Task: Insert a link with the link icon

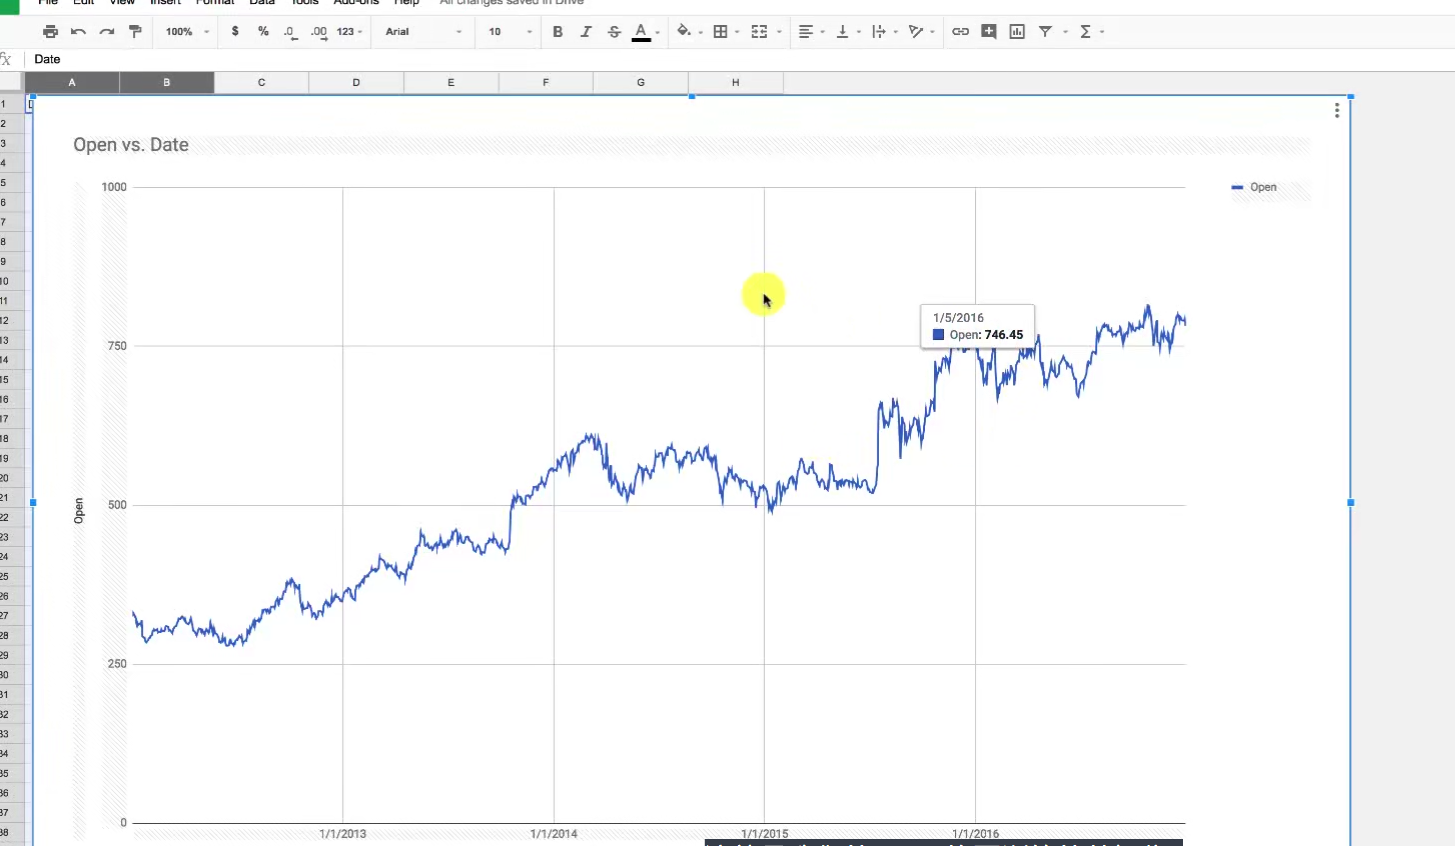Action: [x=960, y=32]
